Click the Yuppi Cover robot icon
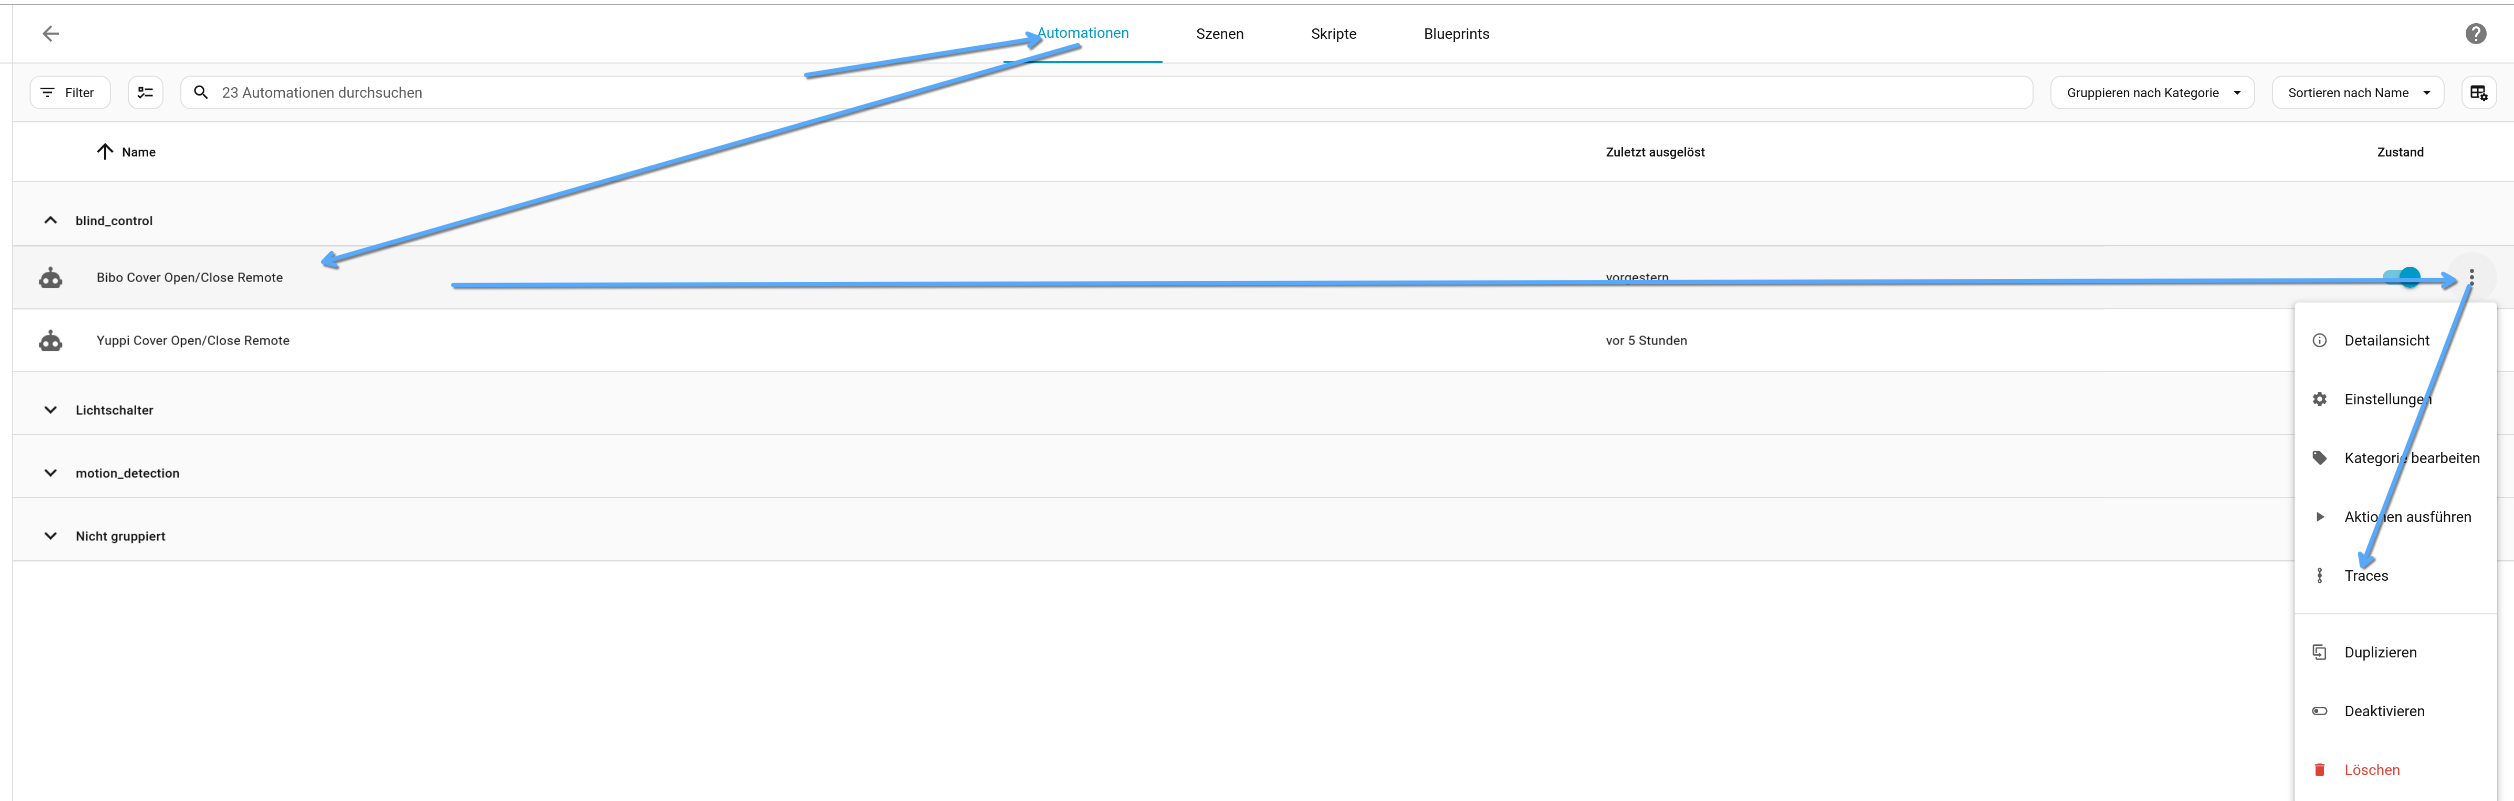The width and height of the screenshot is (2514, 801). 51,341
